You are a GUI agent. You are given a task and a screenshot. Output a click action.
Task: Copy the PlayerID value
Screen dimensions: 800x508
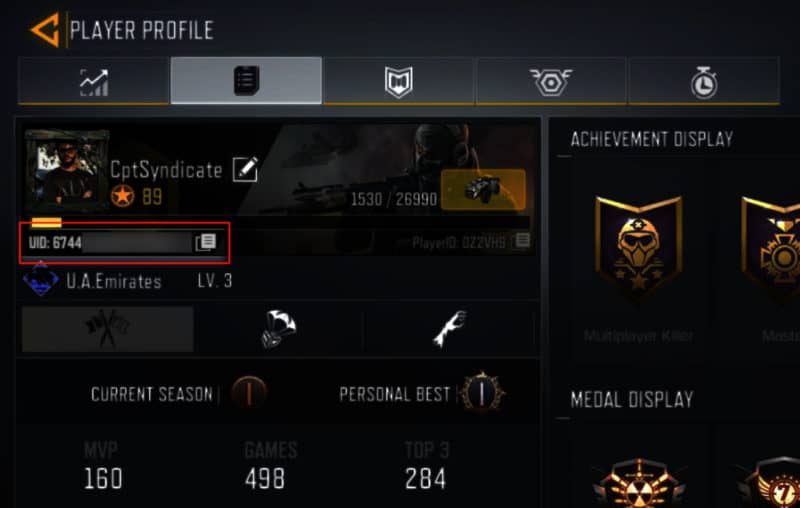522,240
